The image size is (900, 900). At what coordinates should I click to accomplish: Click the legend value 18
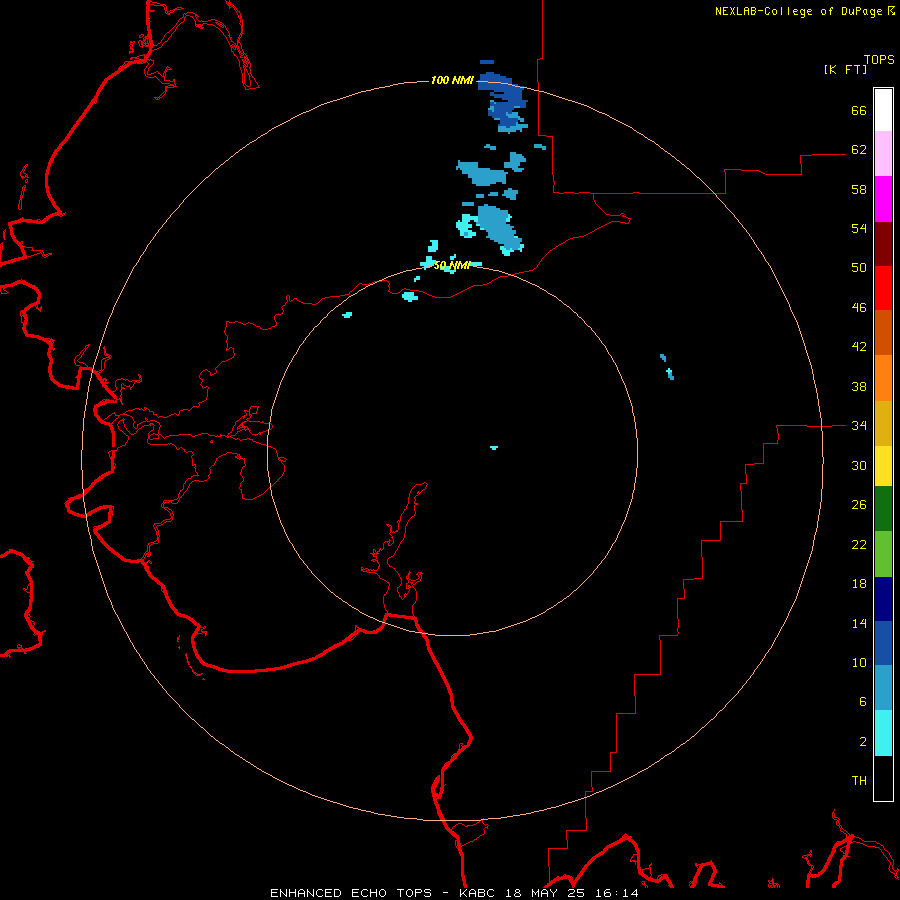pyautogui.click(x=859, y=584)
